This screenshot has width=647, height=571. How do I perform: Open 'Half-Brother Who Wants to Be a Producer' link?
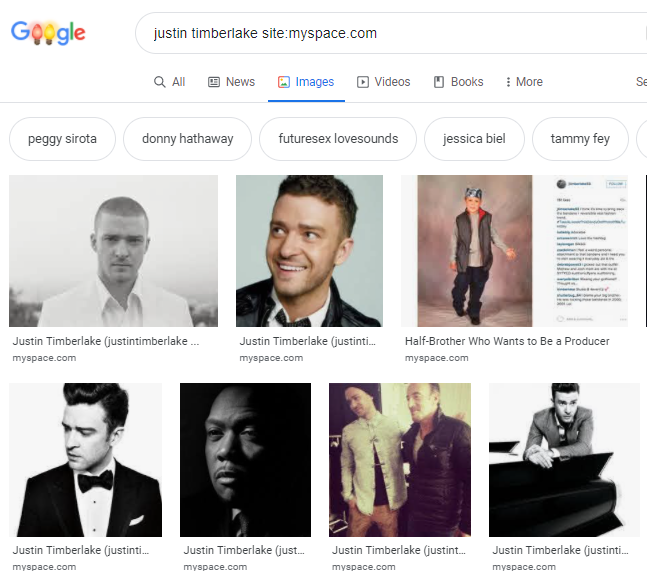pos(507,341)
